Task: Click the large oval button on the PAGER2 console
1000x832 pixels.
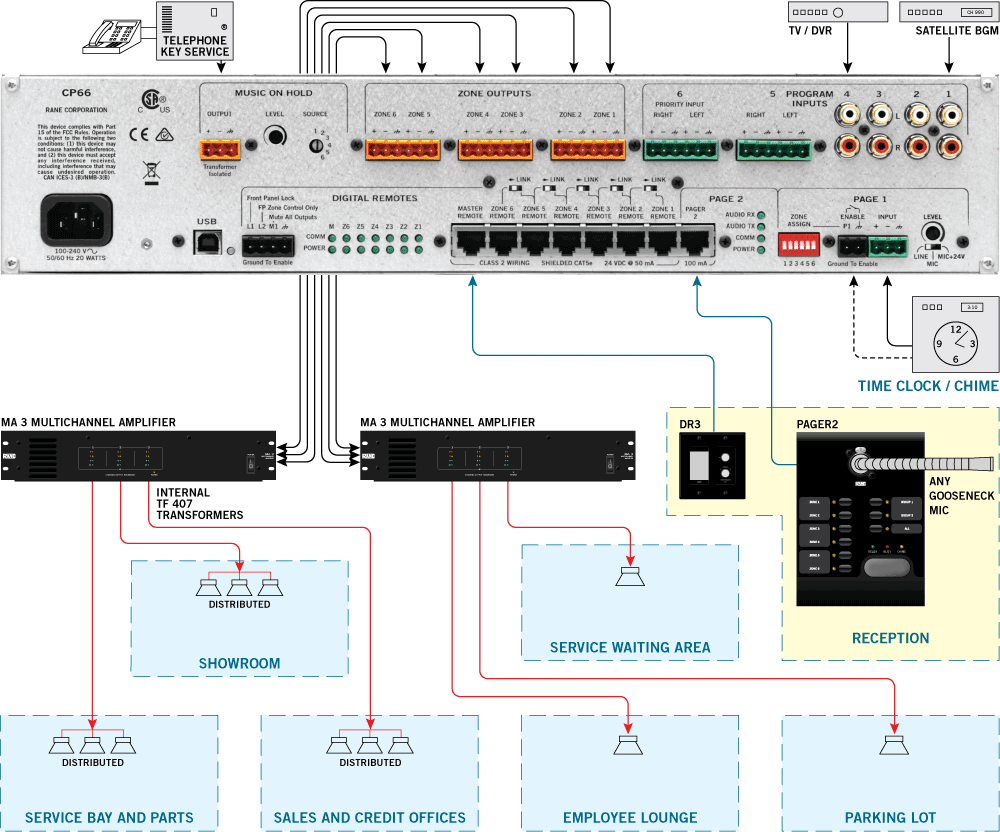Action: point(886,567)
